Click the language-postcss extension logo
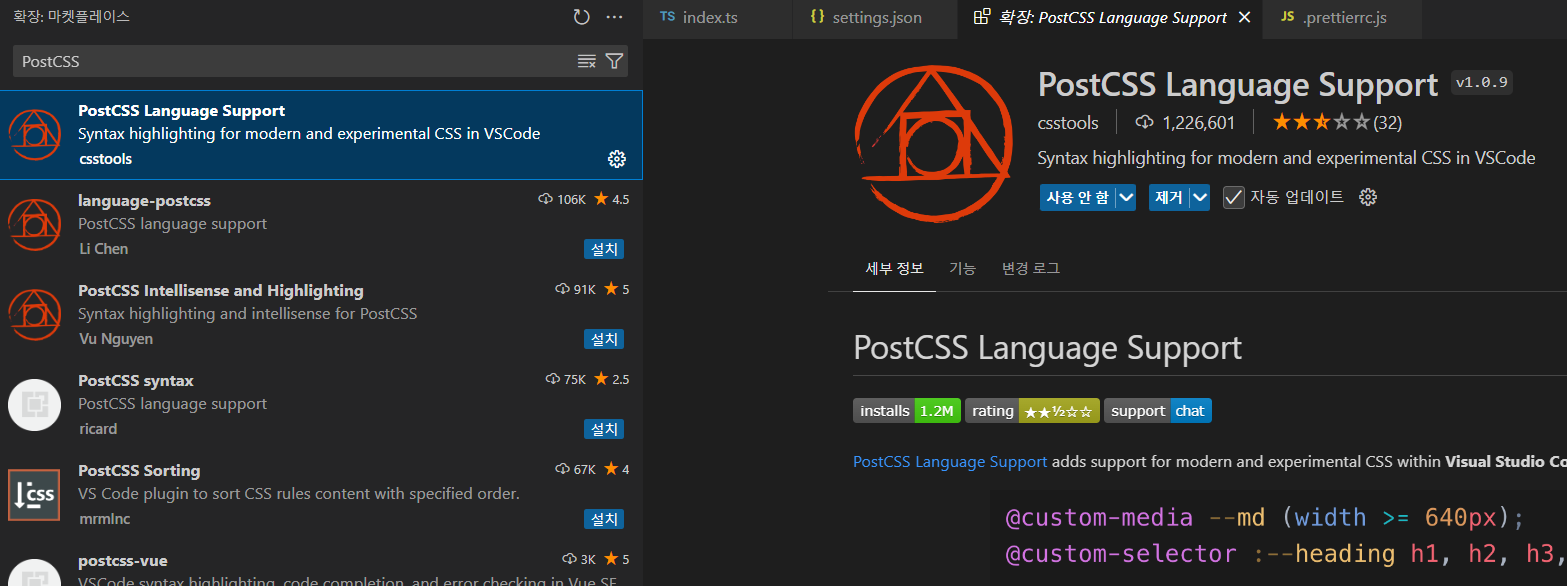1567x586 pixels. tap(35, 225)
